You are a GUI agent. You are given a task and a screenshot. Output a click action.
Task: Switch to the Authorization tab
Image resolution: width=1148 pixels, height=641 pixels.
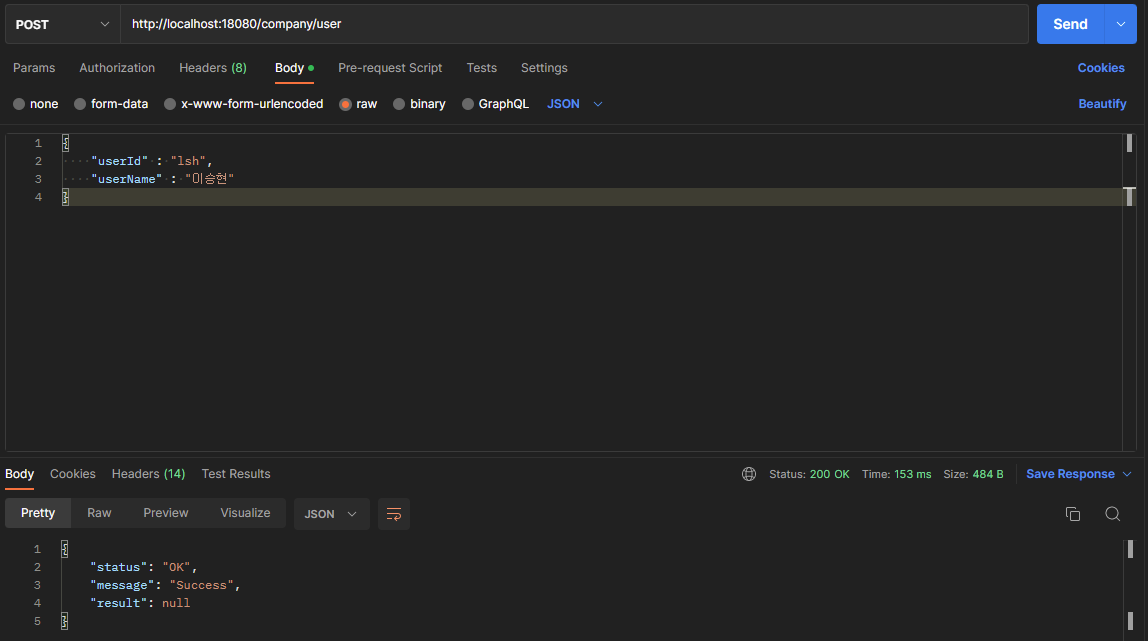[x=117, y=67]
